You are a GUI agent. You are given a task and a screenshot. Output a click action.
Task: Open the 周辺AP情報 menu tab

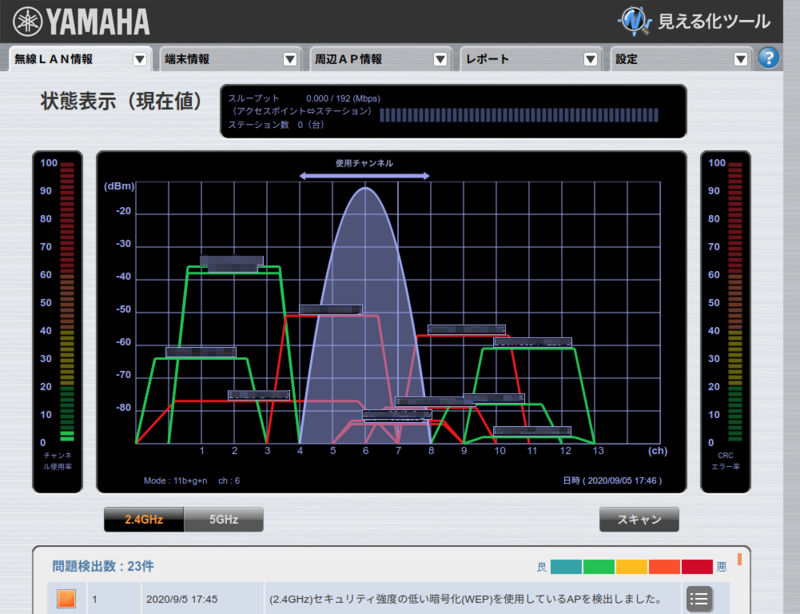[x=381, y=59]
